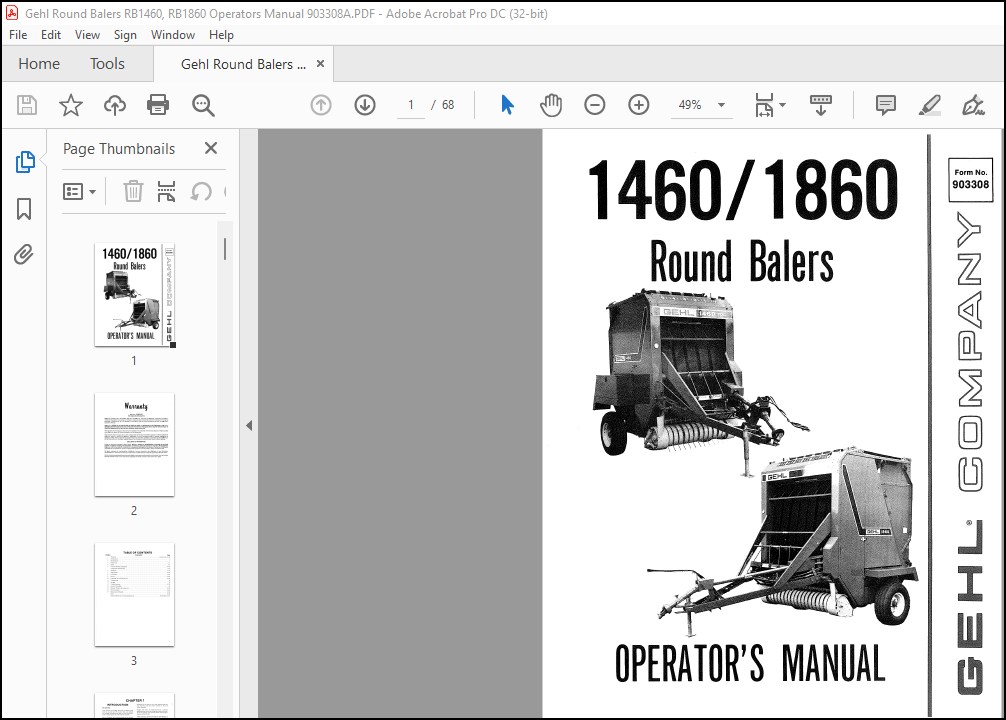The image size is (1006, 720).
Task: Select page 3 table of contents thumbnail
Action: (134, 594)
